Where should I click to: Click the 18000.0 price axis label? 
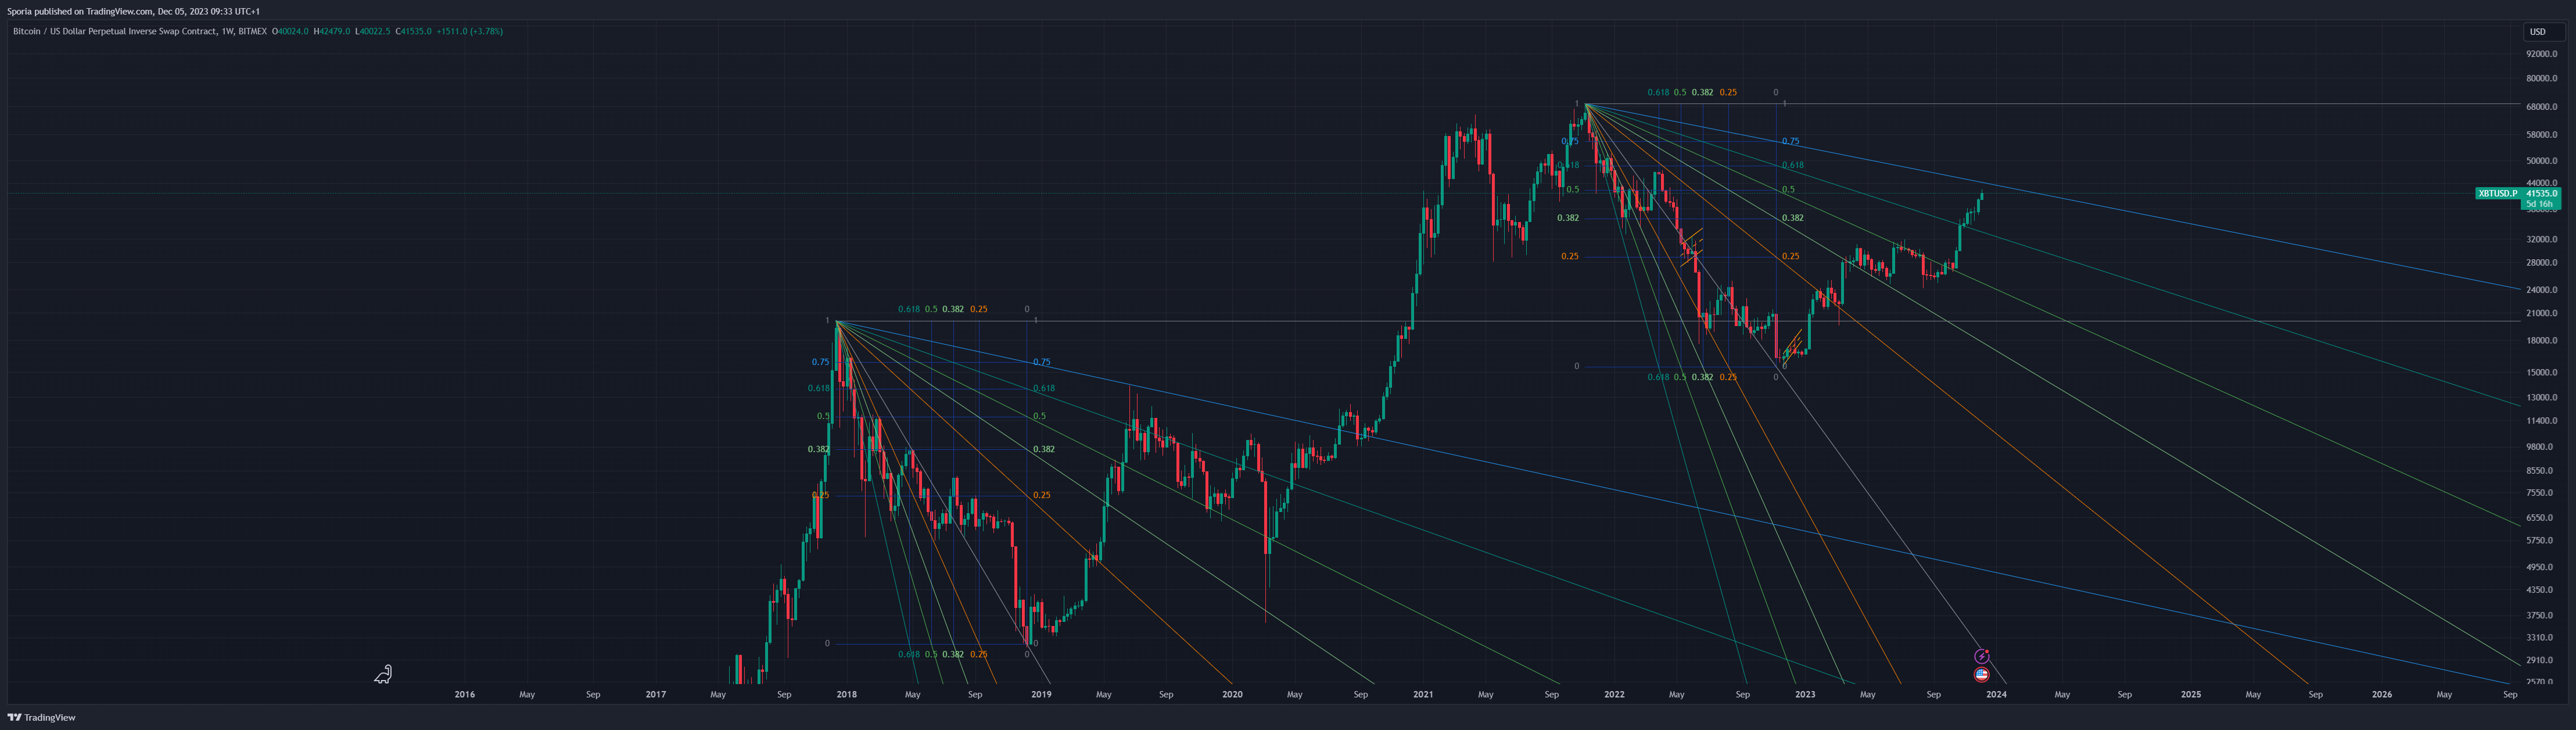click(x=2541, y=341)
